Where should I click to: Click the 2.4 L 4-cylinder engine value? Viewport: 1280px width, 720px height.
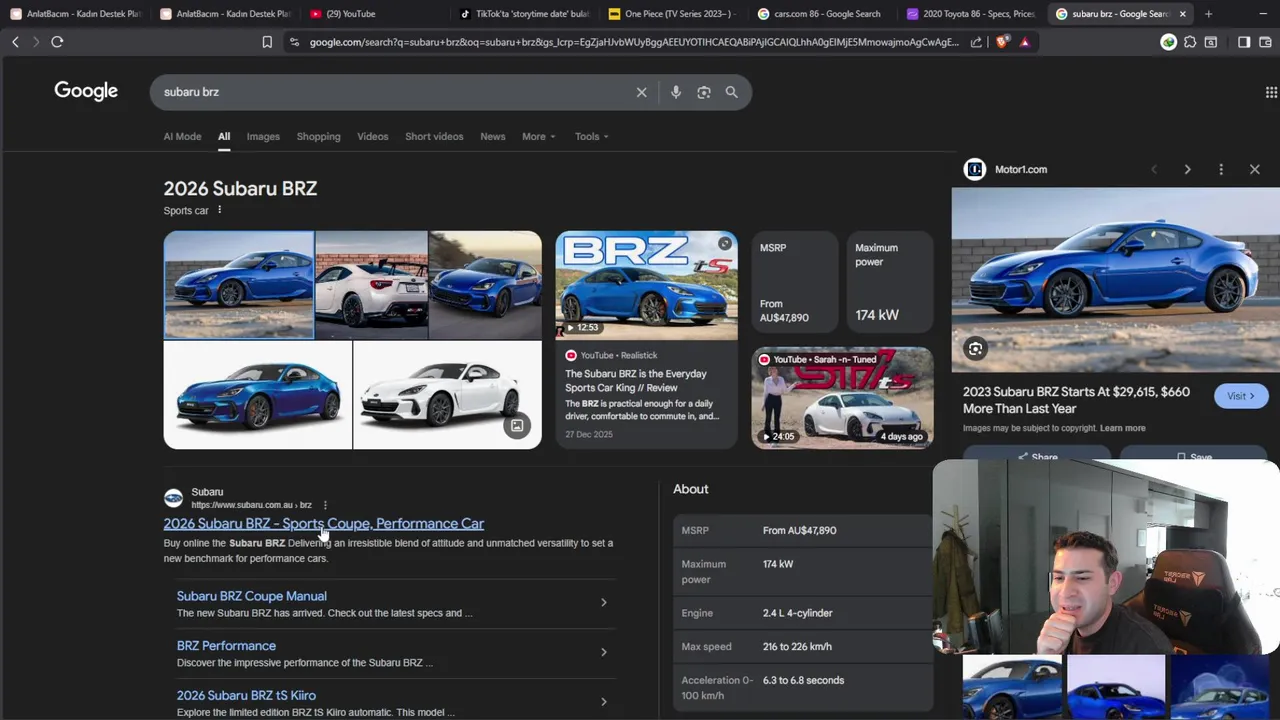[x=797, y=613]
